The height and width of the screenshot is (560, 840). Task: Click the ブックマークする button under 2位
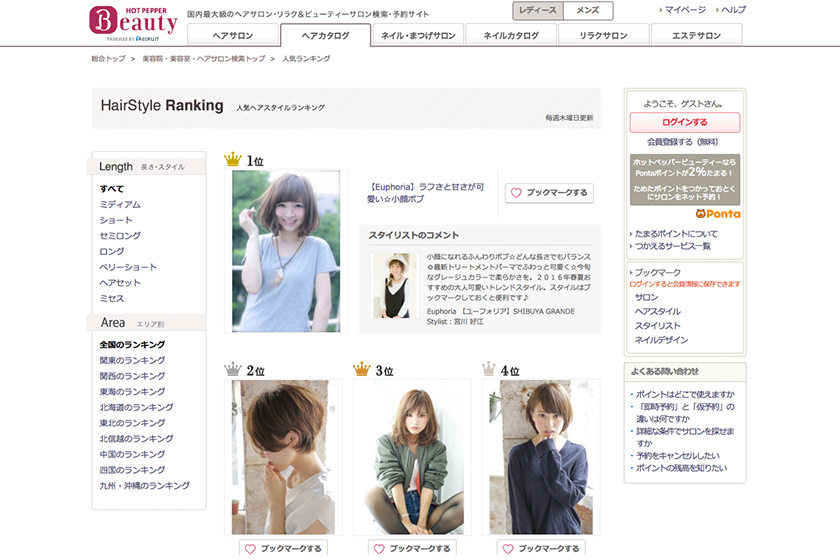[x=283, y=548]
